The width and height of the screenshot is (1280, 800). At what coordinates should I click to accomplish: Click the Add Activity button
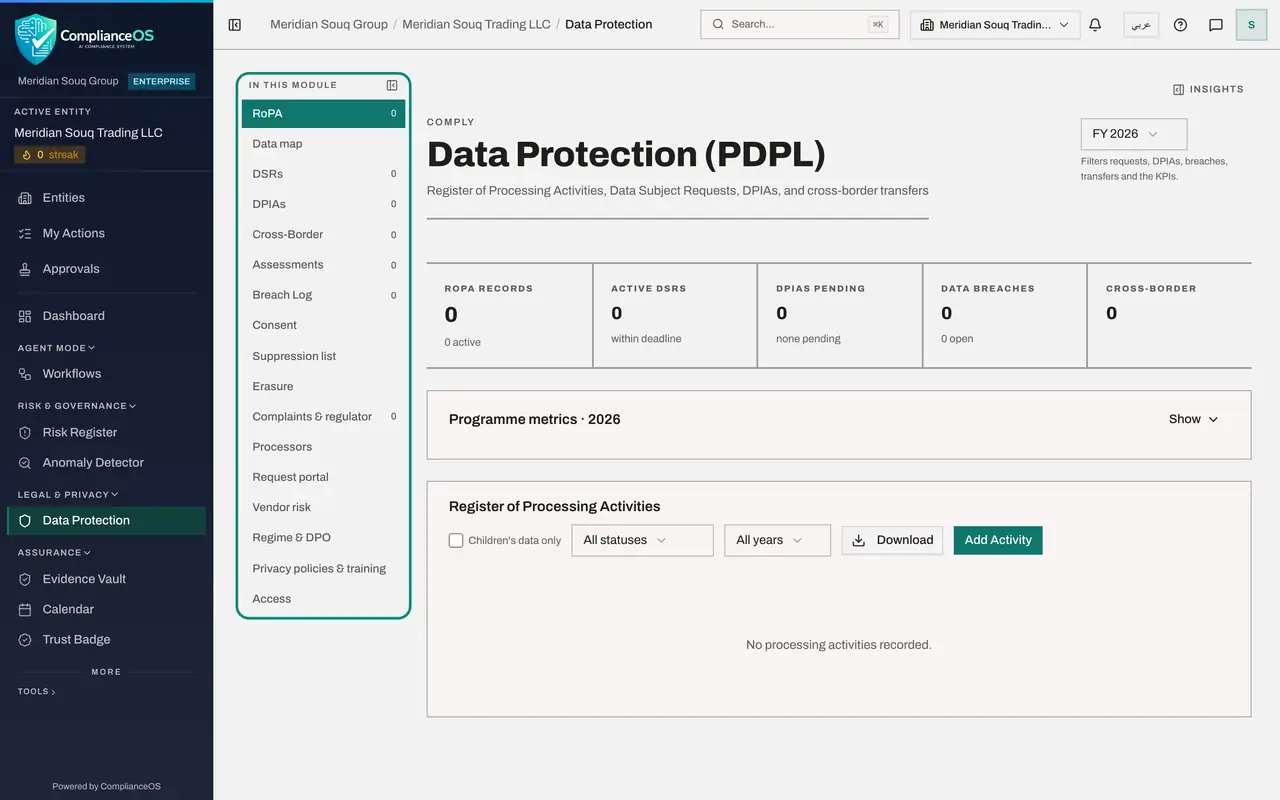(x=998, y=540)
